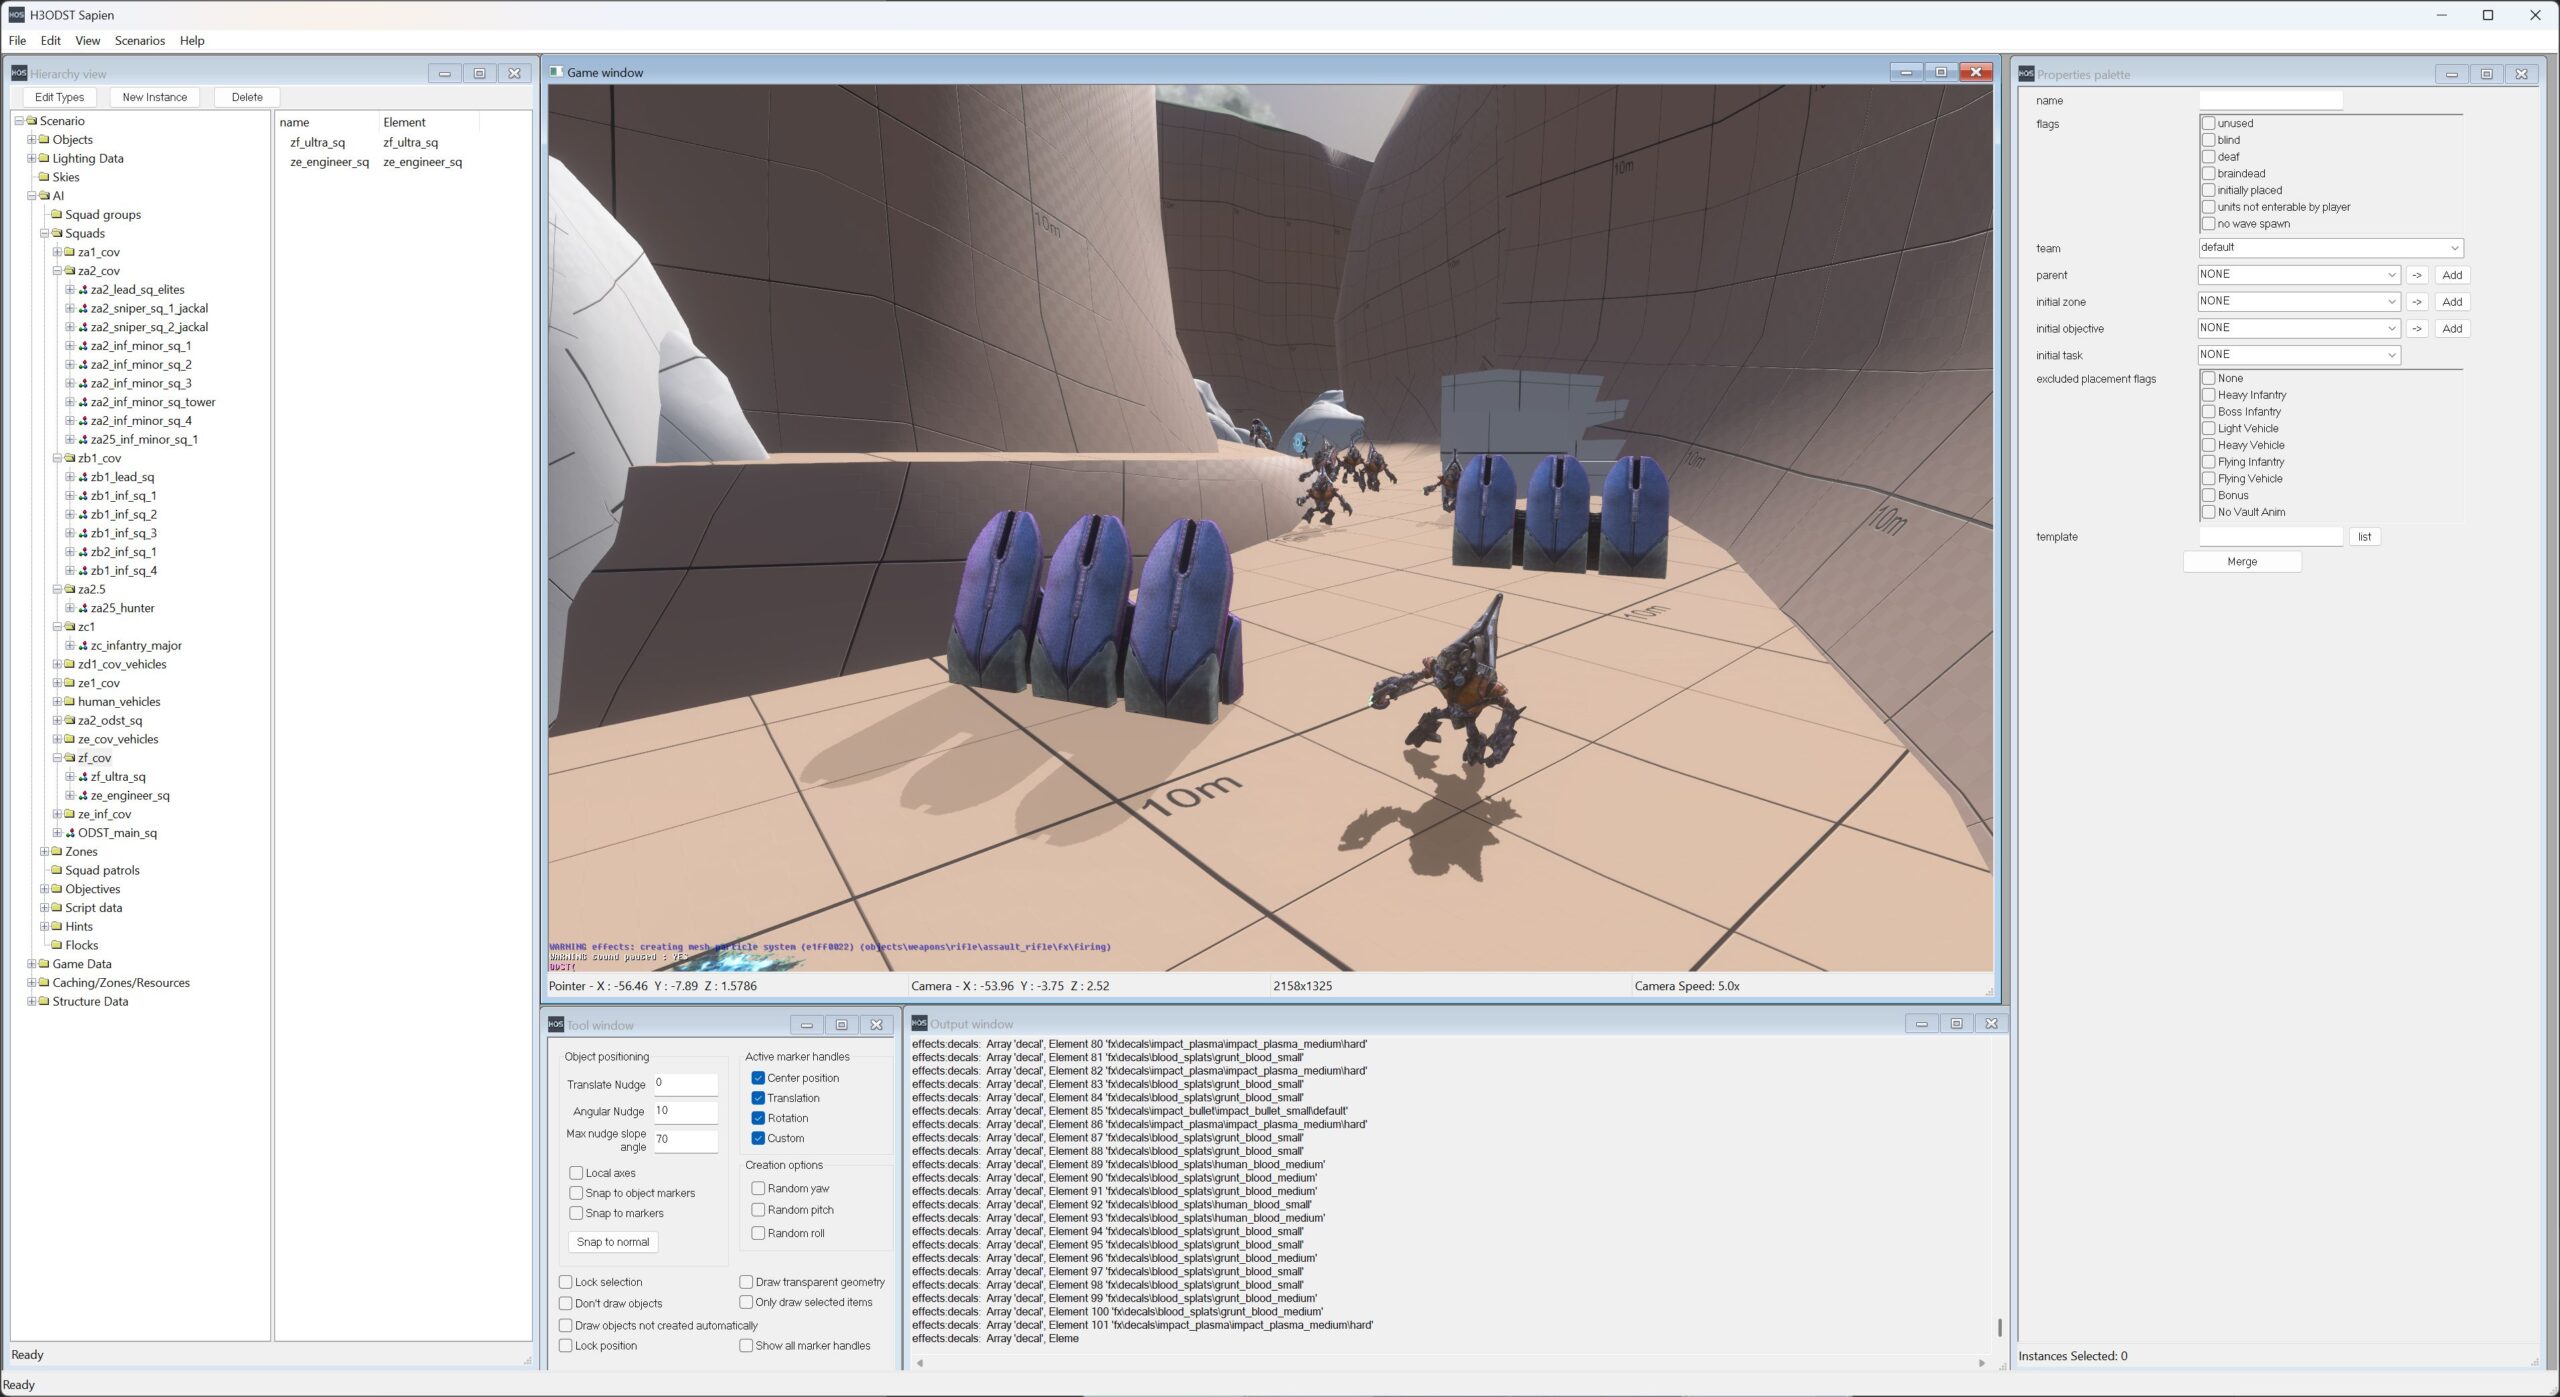2560x1397 pixels.
Task: Collapse the zb1_cov squad folder
Action: [x=57, y=459]
